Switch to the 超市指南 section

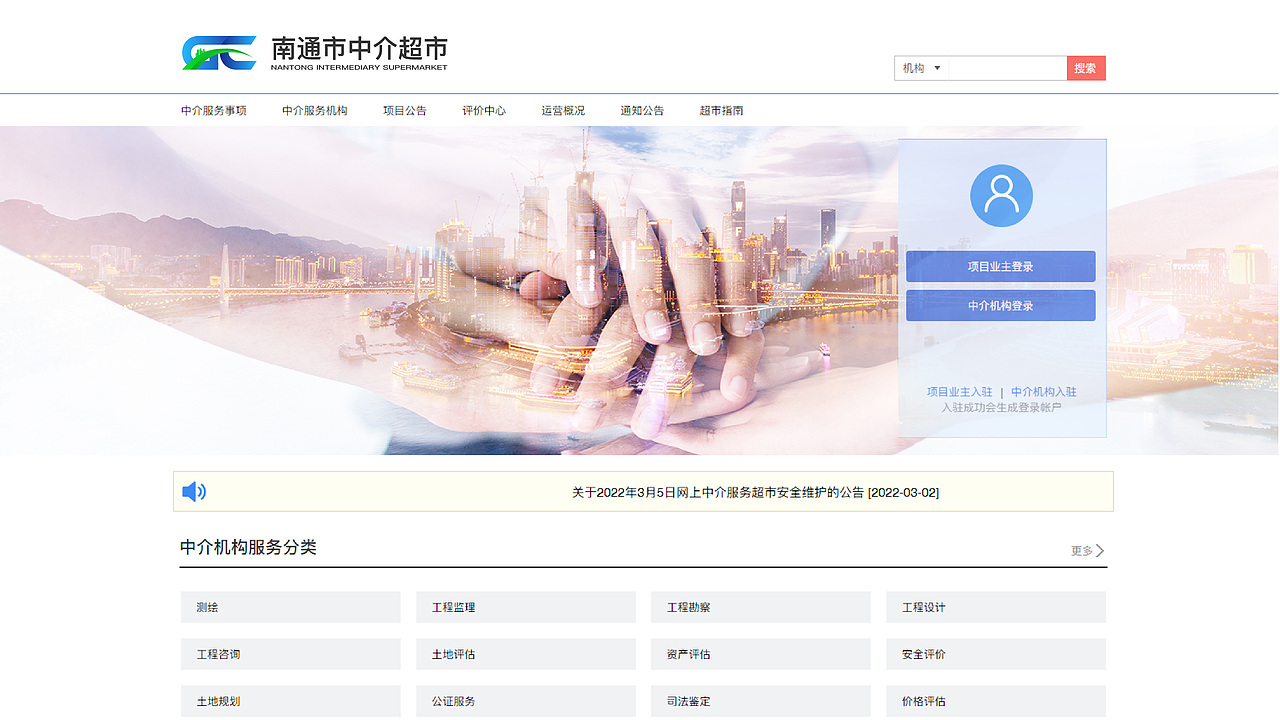click(x=722, y=110)
